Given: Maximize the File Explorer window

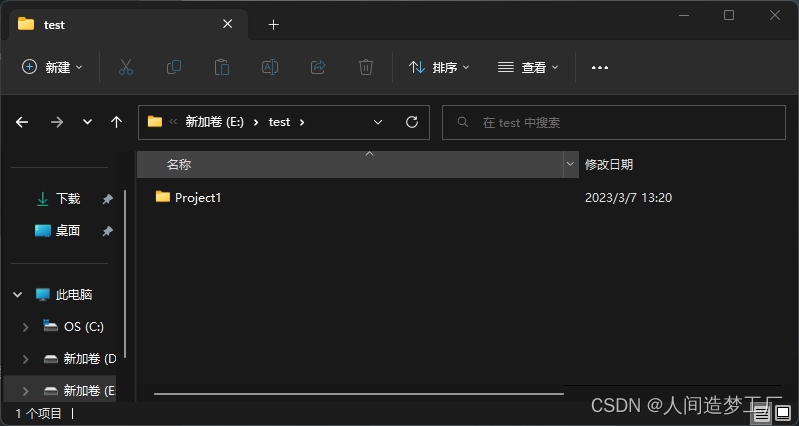Looking at the screenshot, I should pyautogui.click(x=729, y=16).
